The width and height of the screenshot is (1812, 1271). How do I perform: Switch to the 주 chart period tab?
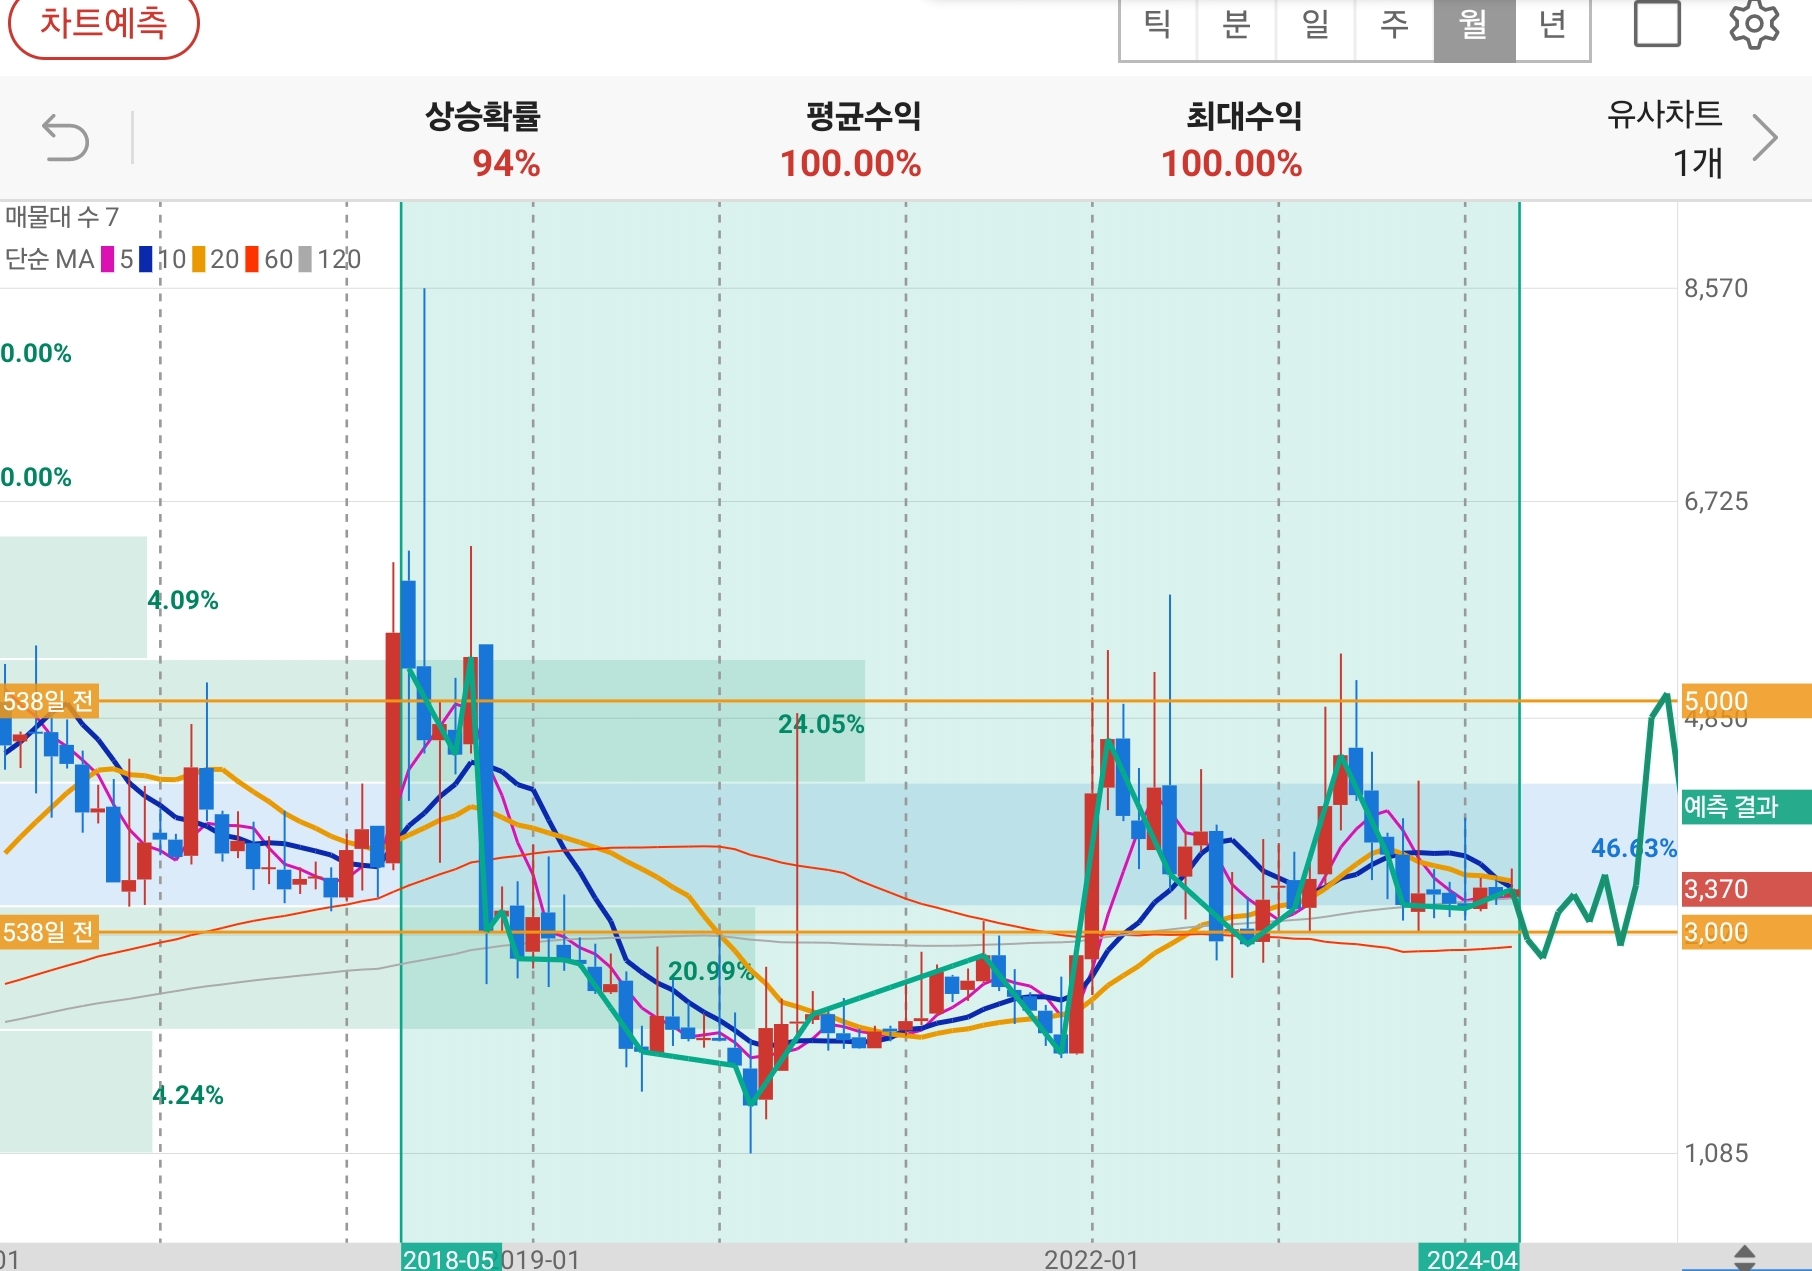coord(1395,27)
